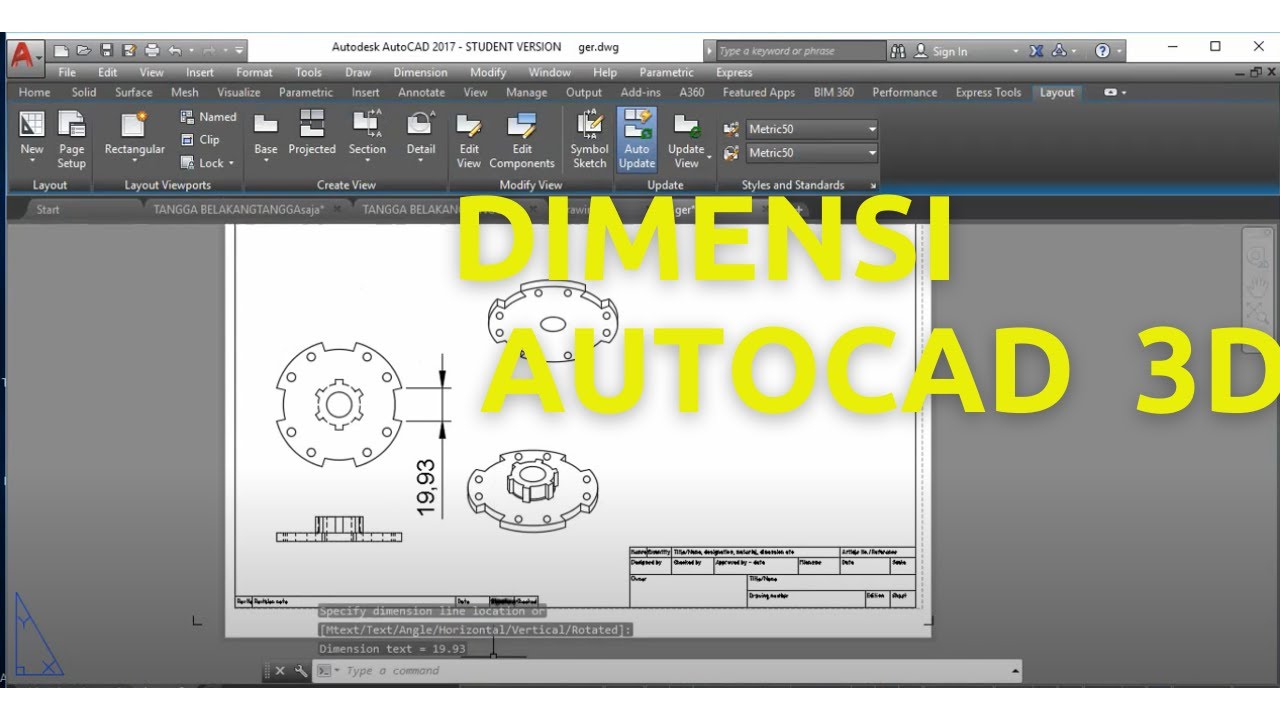Expand the Help dropdown arrow
This screenshot has width=1280, height=720.
(1120, 51)
